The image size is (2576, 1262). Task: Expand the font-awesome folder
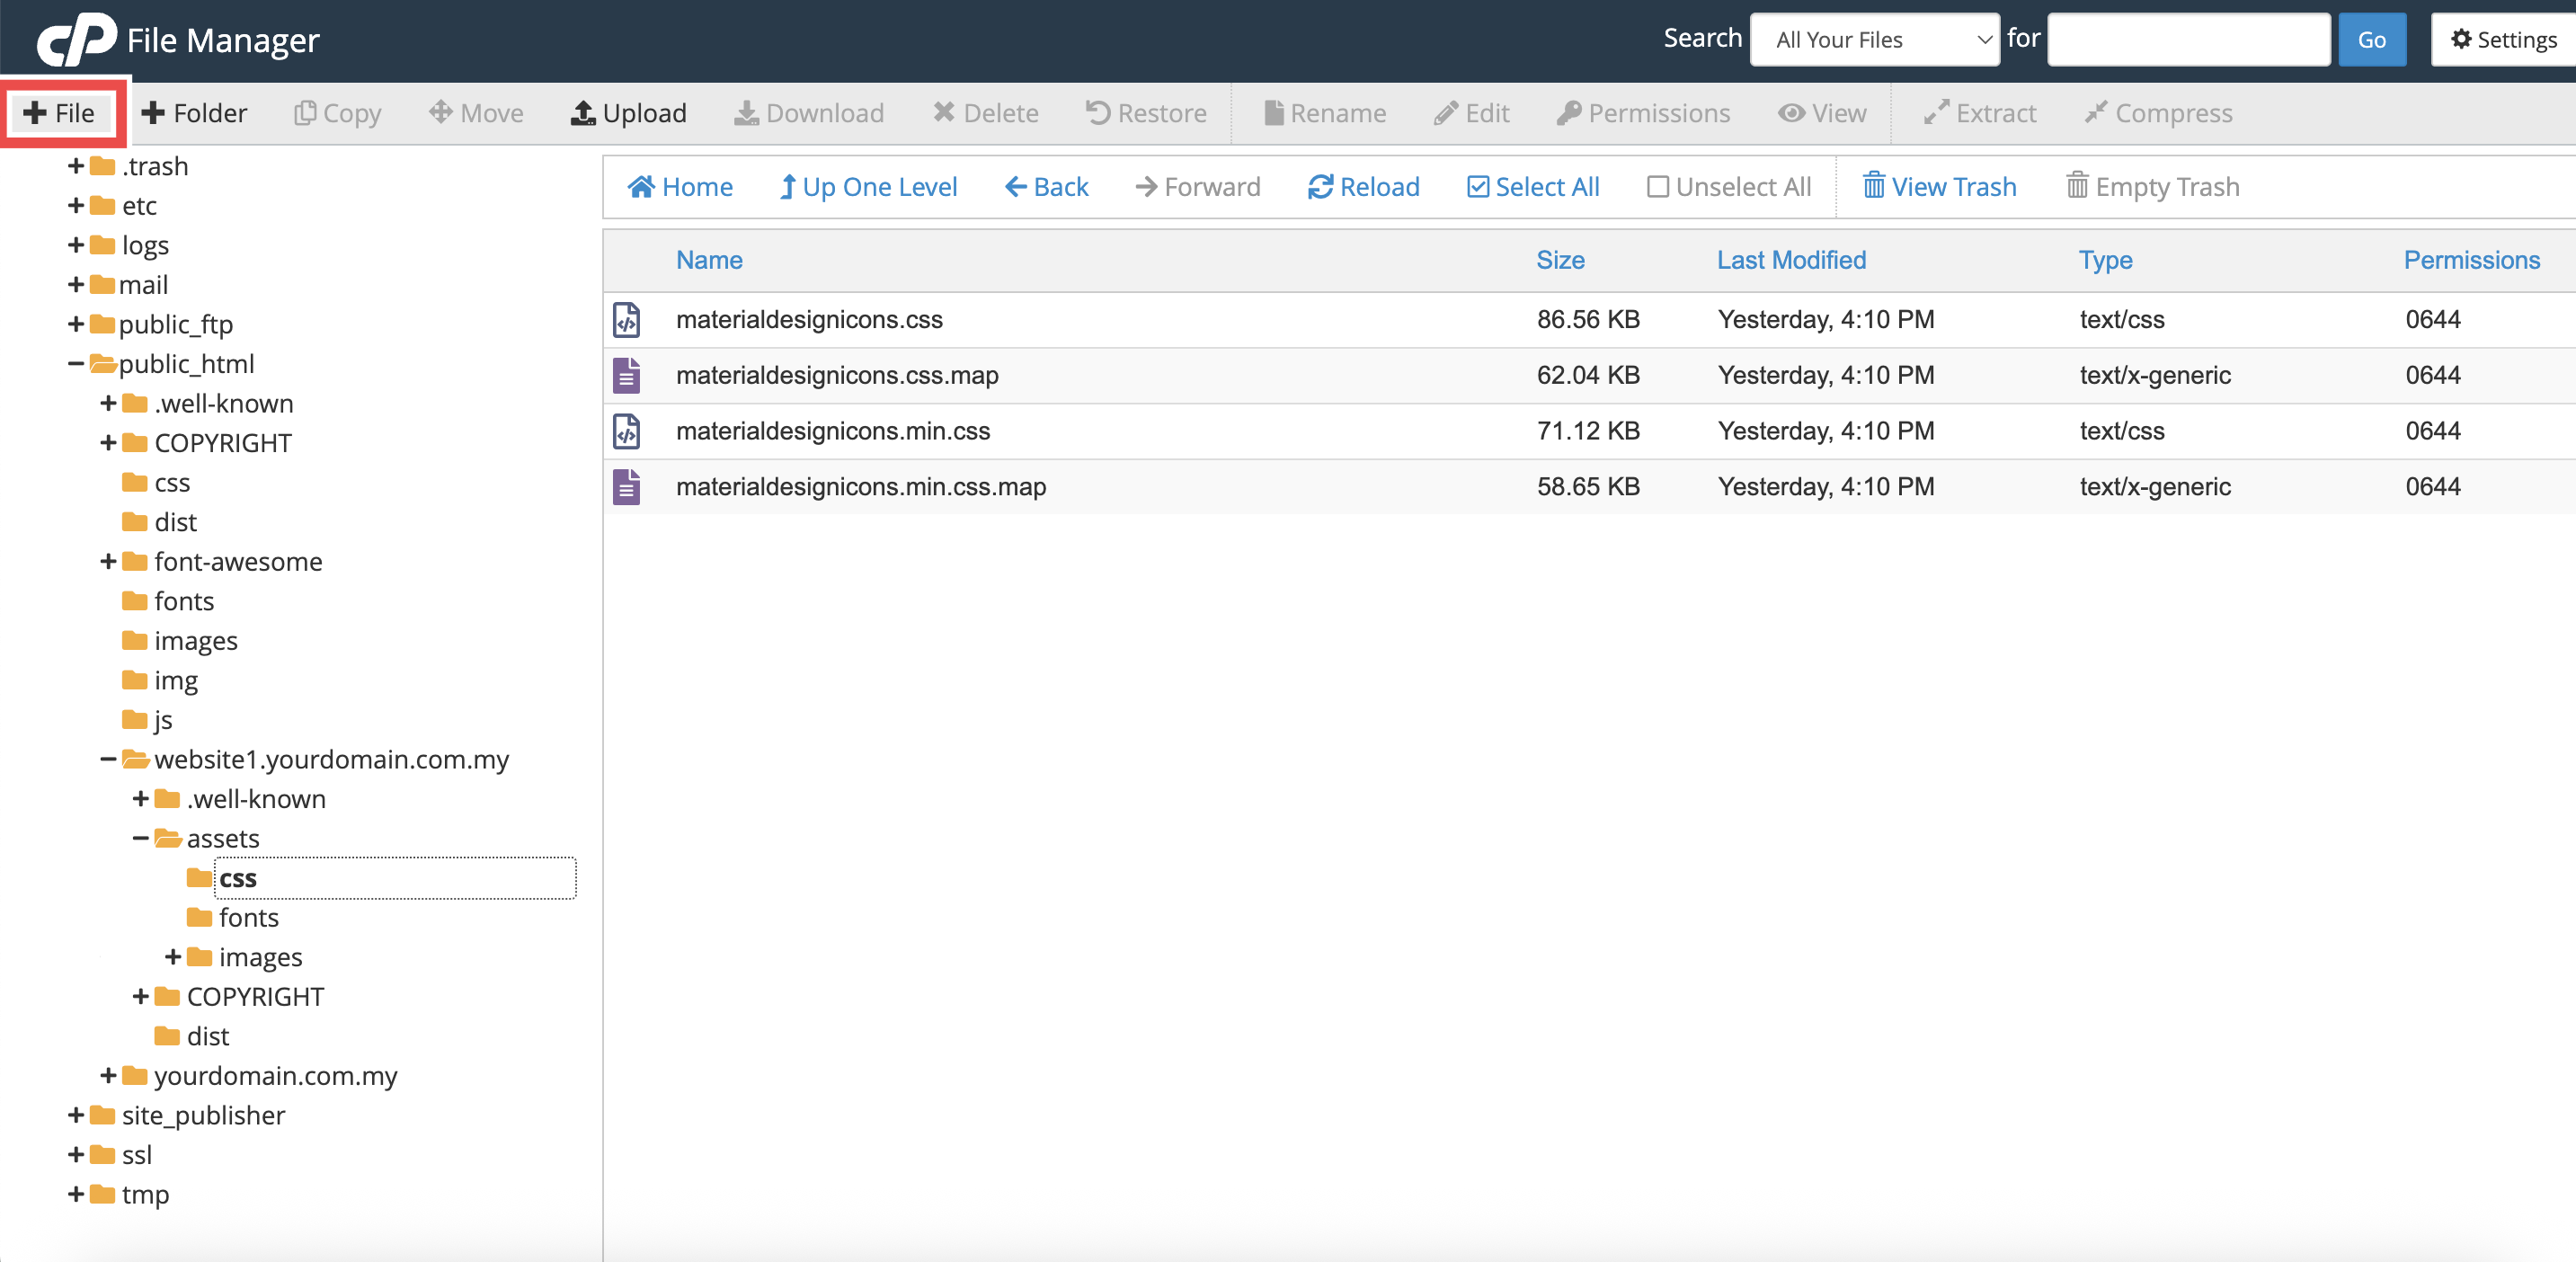(108, 562)
